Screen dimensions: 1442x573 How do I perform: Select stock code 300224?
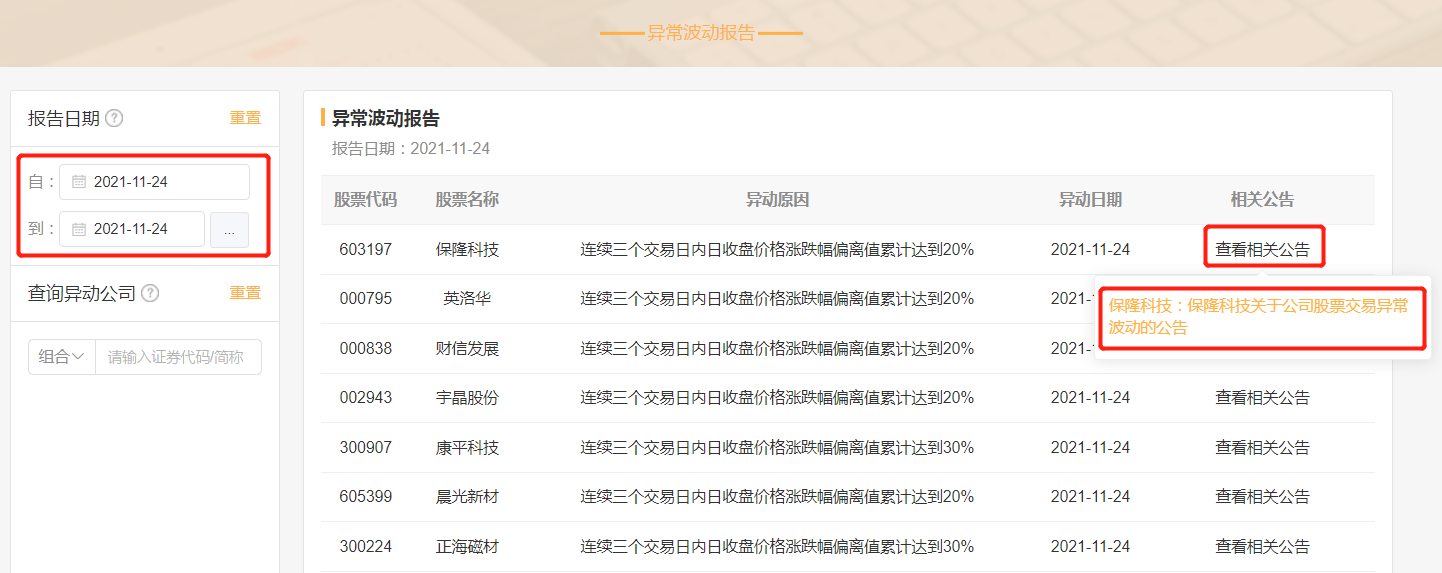click(x=365, y=547)
